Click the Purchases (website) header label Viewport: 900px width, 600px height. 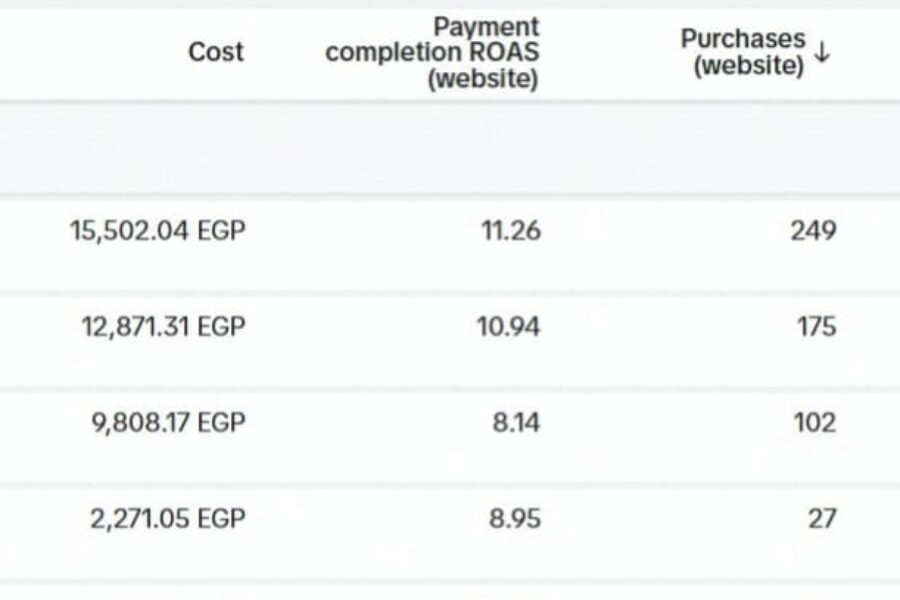click(x=742, y=53)
